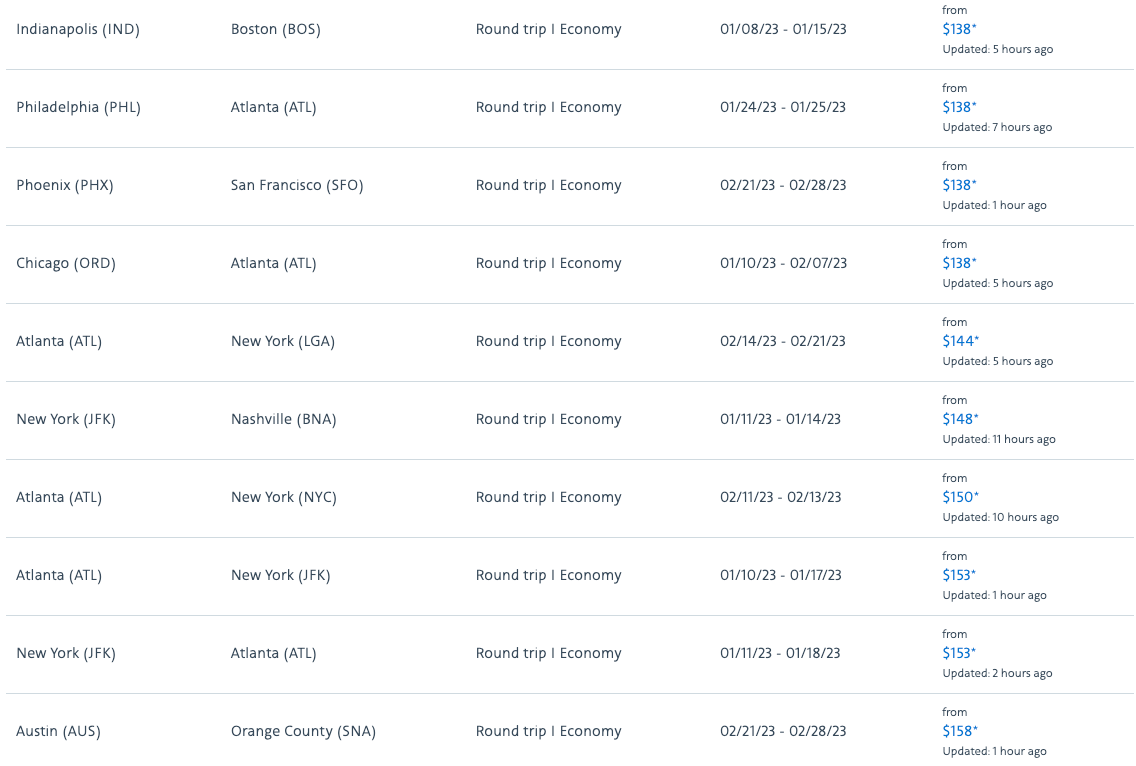Image resolution: width=1136 pixels, height=766 pixels.
Task: Select the Boston (BOS) destination text
Action: click(x=275, y=29)
